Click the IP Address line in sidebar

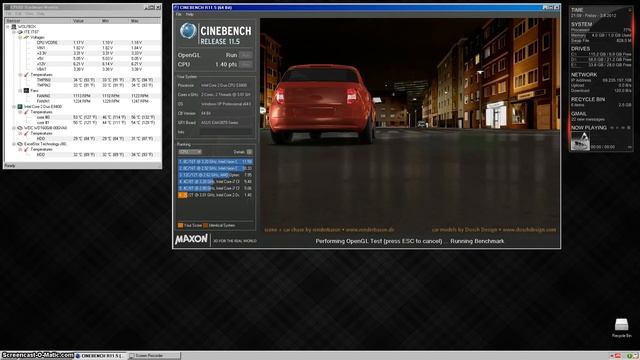(x=601, y=80)
